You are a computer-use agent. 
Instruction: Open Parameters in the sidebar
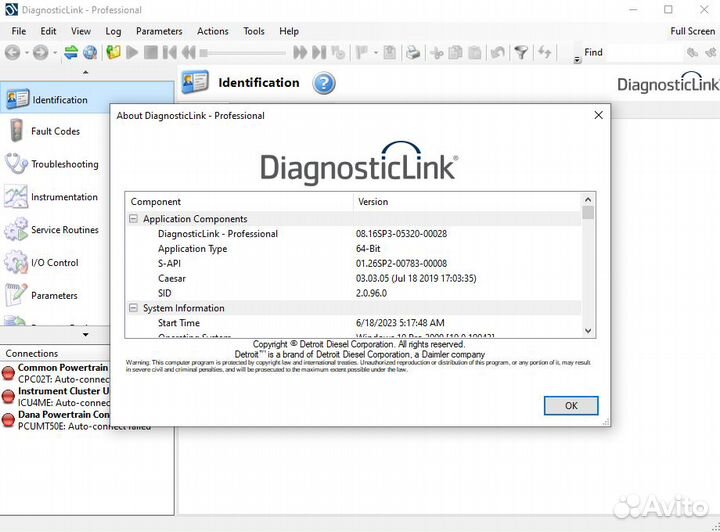[55, 296]
